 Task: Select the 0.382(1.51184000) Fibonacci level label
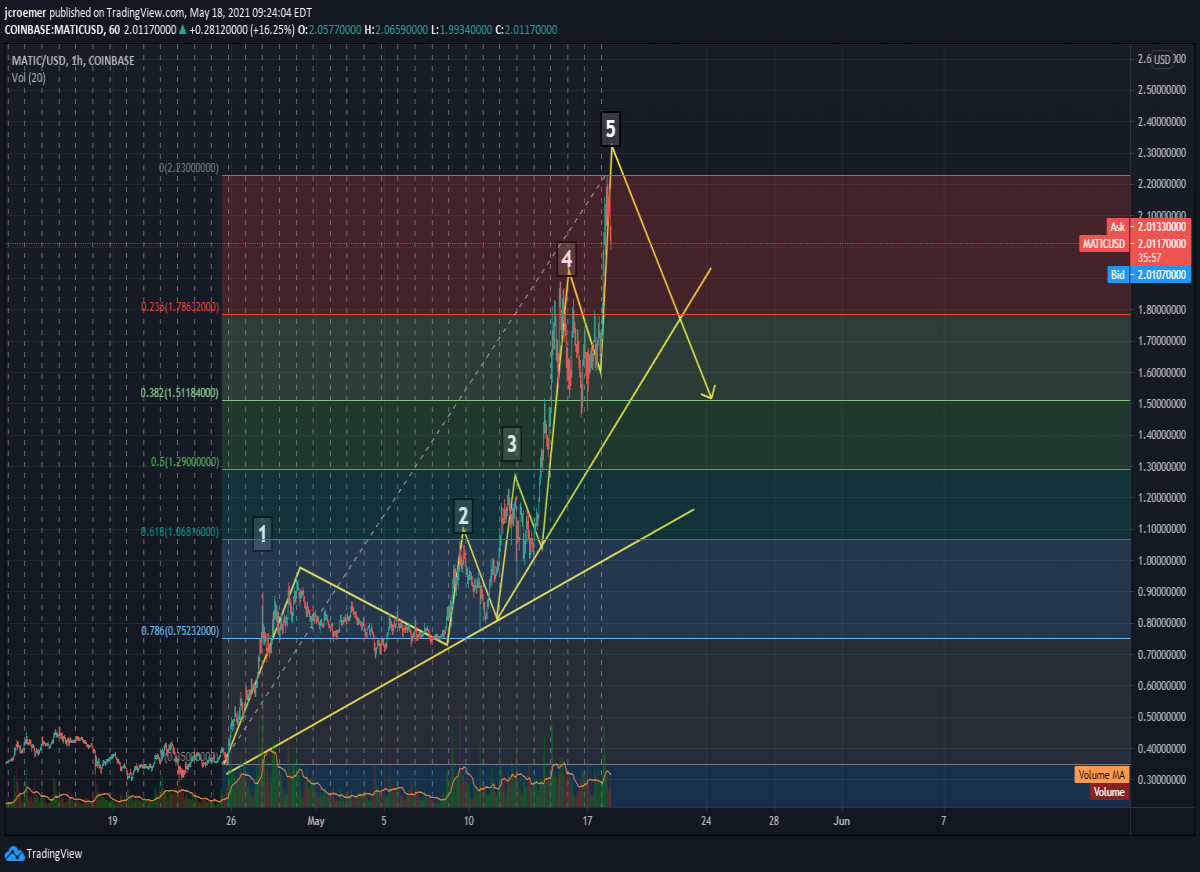180,393
